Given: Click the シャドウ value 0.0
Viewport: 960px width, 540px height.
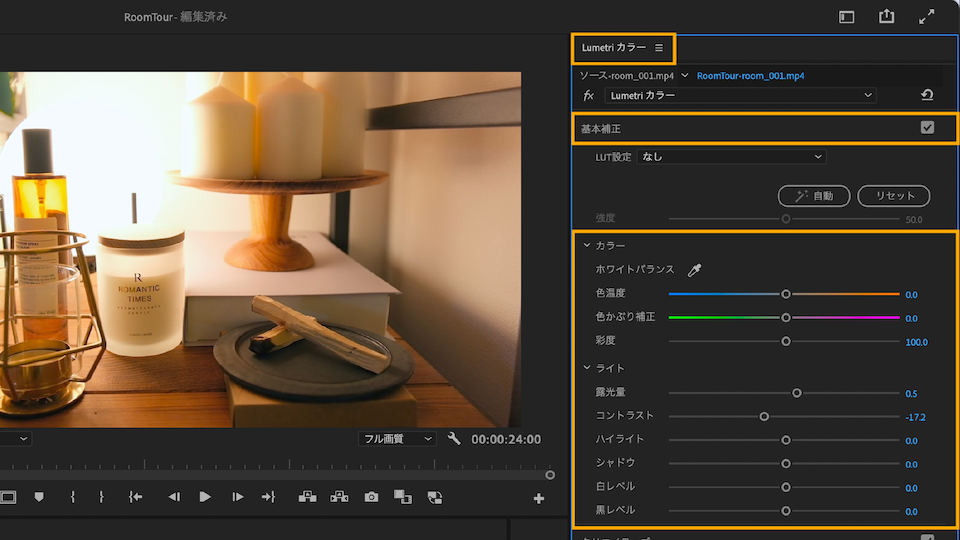Looking at the screenshot, I should click(911, 465).
